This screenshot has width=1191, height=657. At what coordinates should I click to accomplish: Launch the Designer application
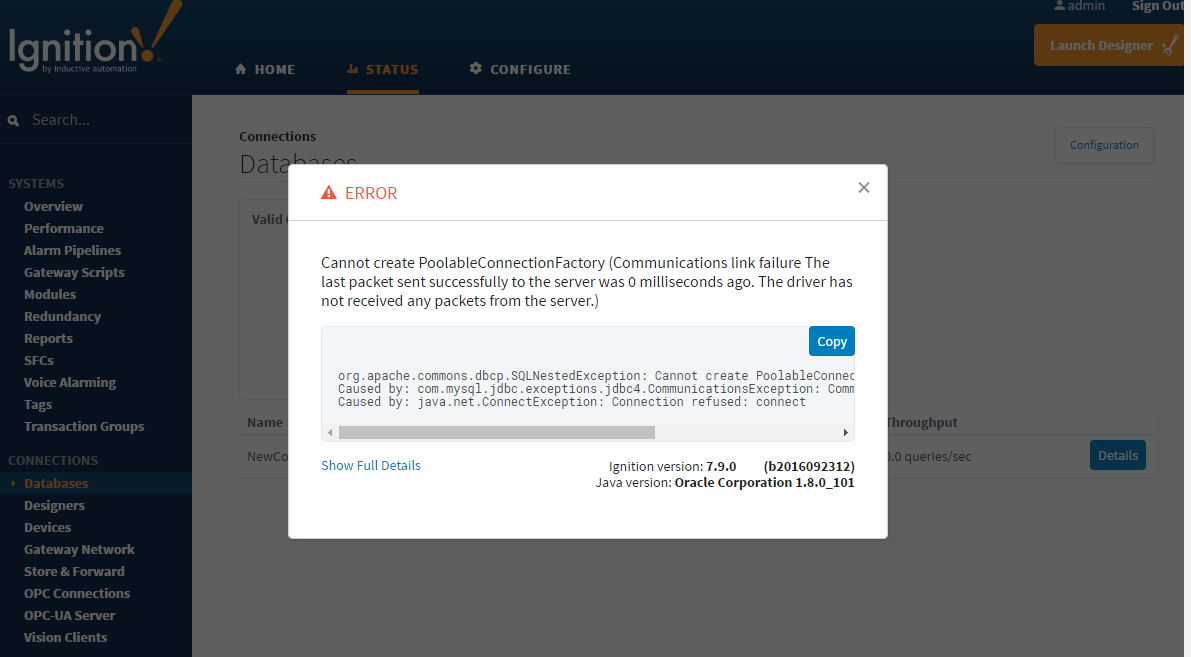(1110, 45)
